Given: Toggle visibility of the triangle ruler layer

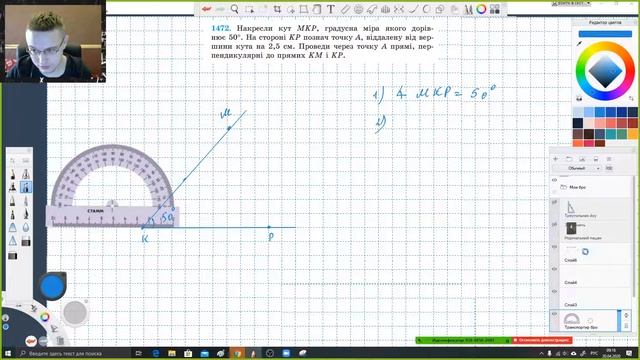Looking at the screenshot, I should (554, 202).
